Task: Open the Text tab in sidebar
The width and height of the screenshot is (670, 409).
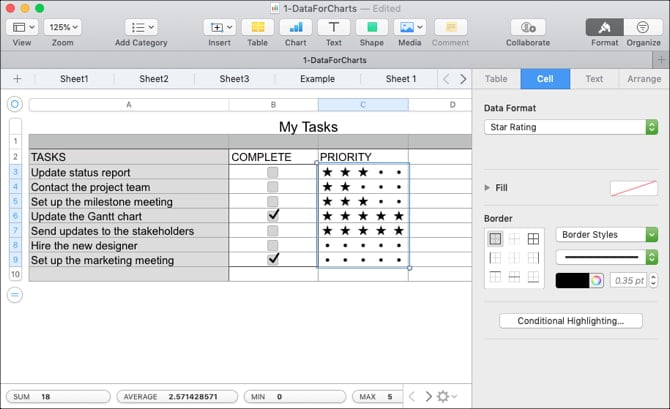Action: [594, 79]
